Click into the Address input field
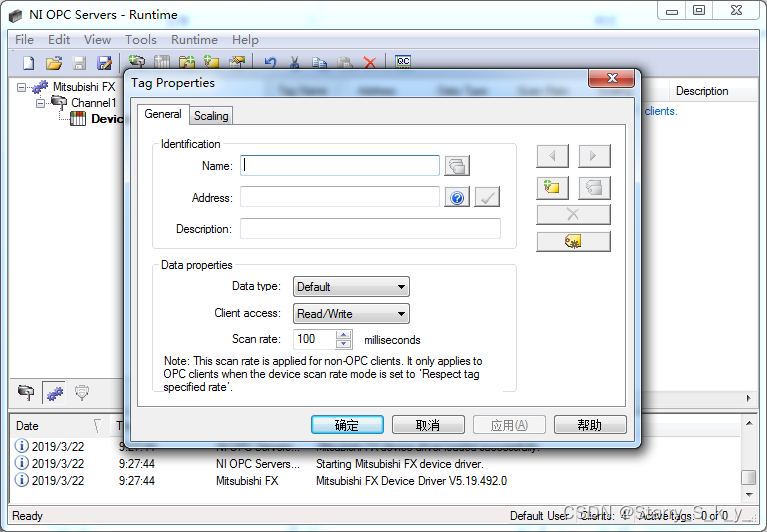The height and width of the screenshot is (532, 767). tap(340, 197)
